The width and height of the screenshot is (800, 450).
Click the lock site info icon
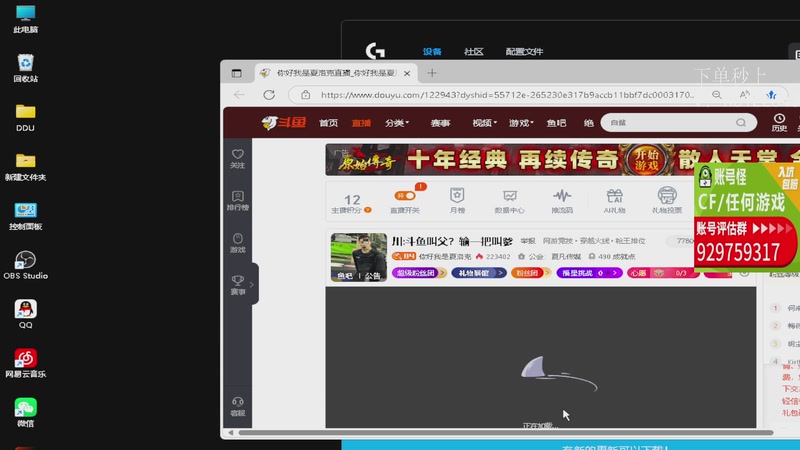tap(305, 95)
